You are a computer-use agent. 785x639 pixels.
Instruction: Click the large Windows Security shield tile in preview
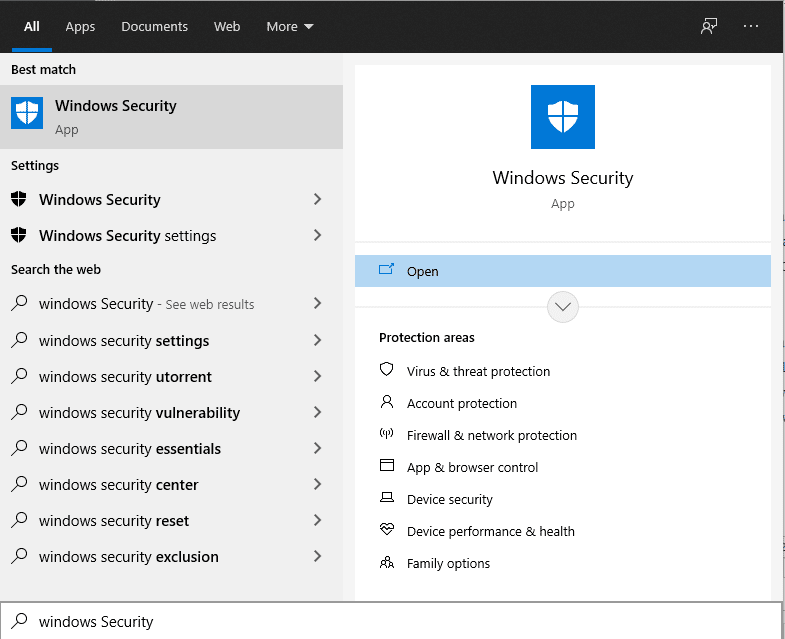pyautogui.click(x=563, y=117)
